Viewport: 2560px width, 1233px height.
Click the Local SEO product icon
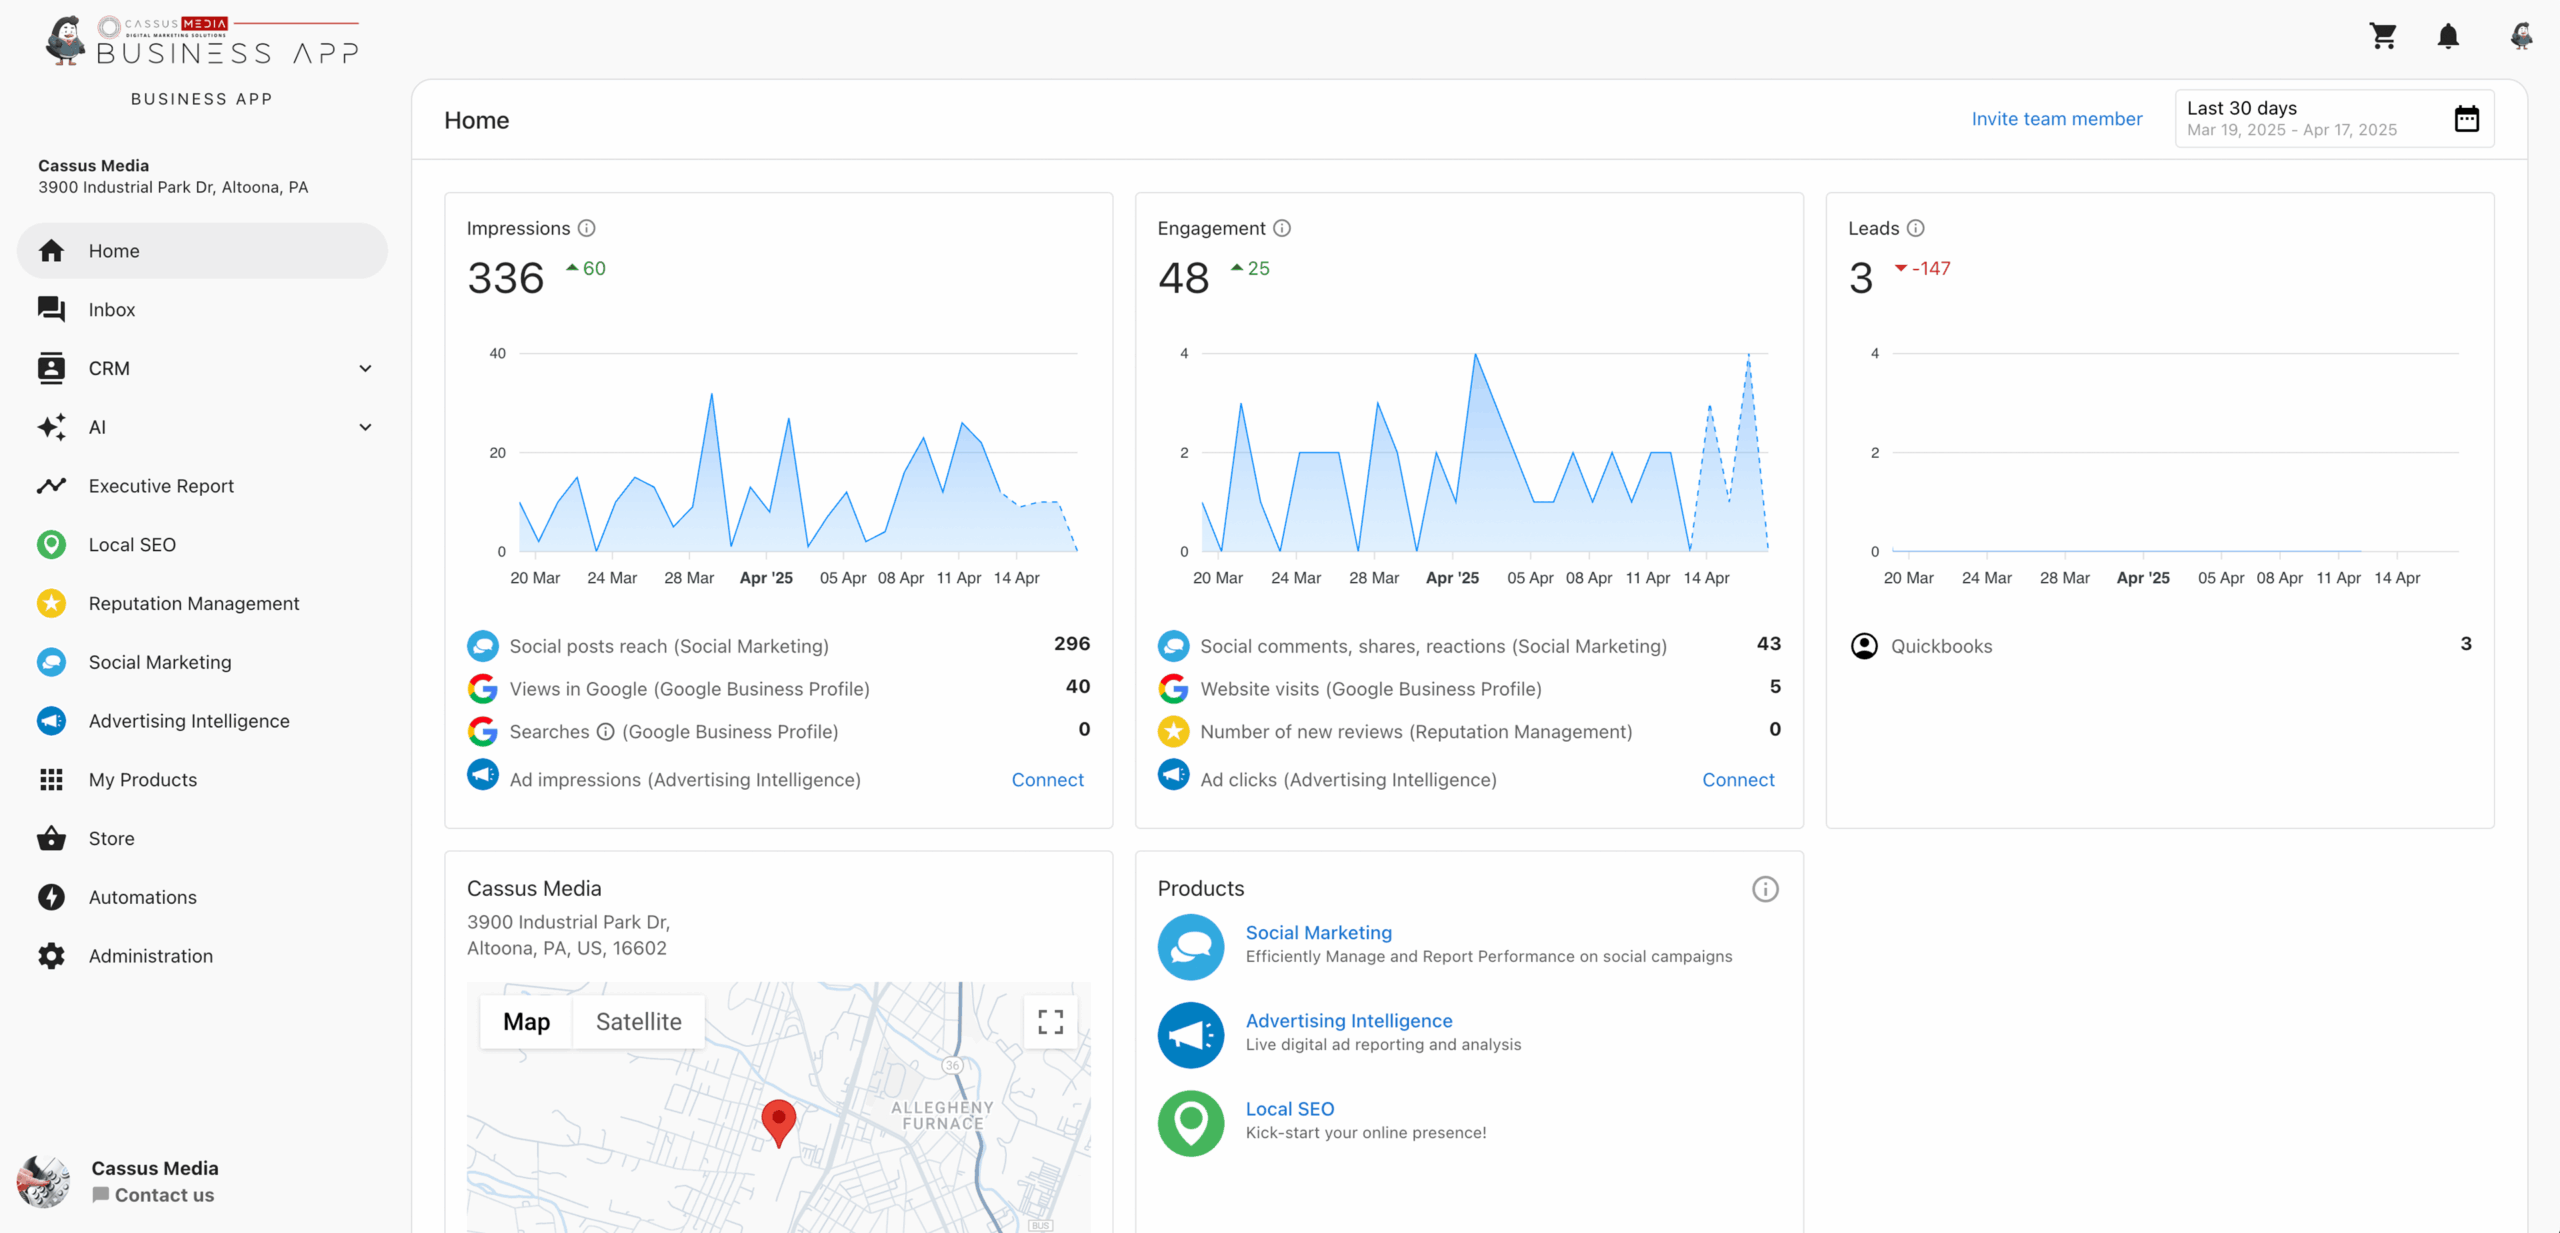pyautogui.click(x=1191, y=1123)
